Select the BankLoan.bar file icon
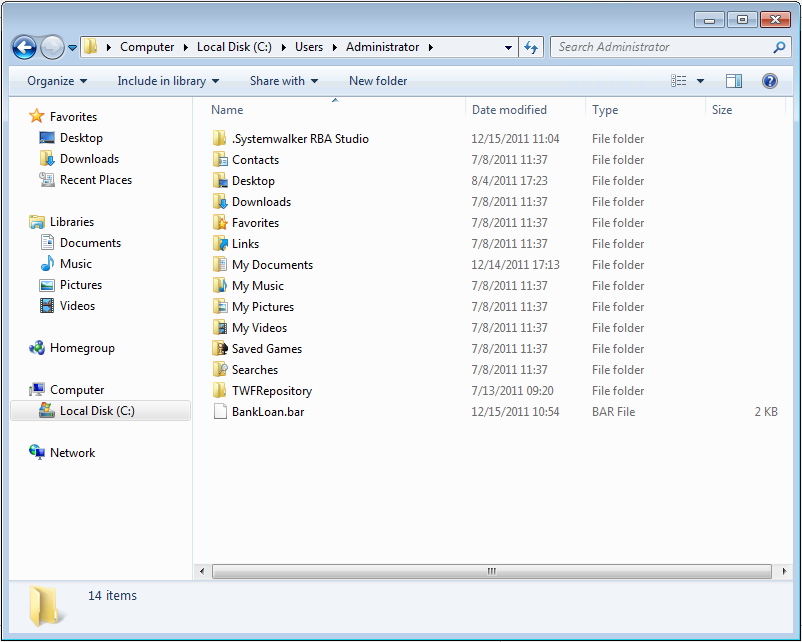Image resolution: width=802 pixels, height=642 pixels. (220, 412)
